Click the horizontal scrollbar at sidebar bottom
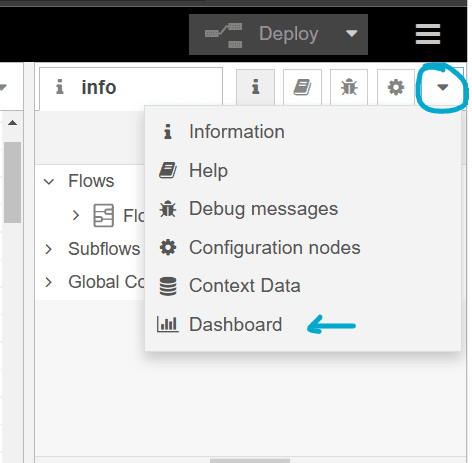Viewport: 472px width, 463px height. click(x=250, y=461)
